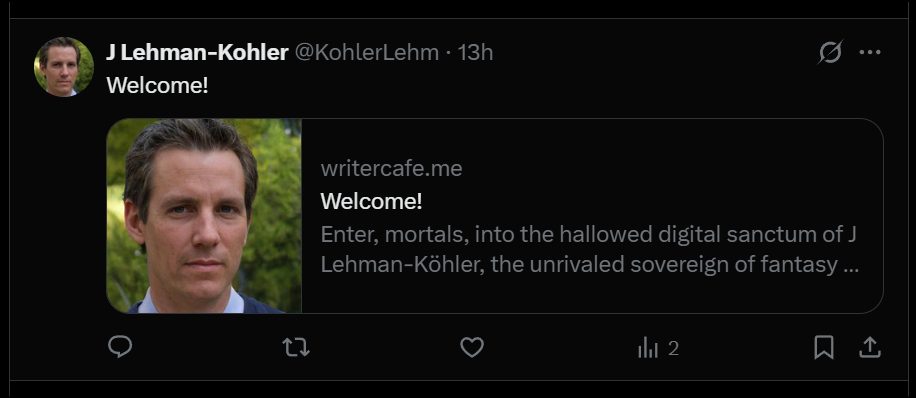Click the reply speech bubble icon
This screenshot has height=398, width=916.
click(120, 347)
